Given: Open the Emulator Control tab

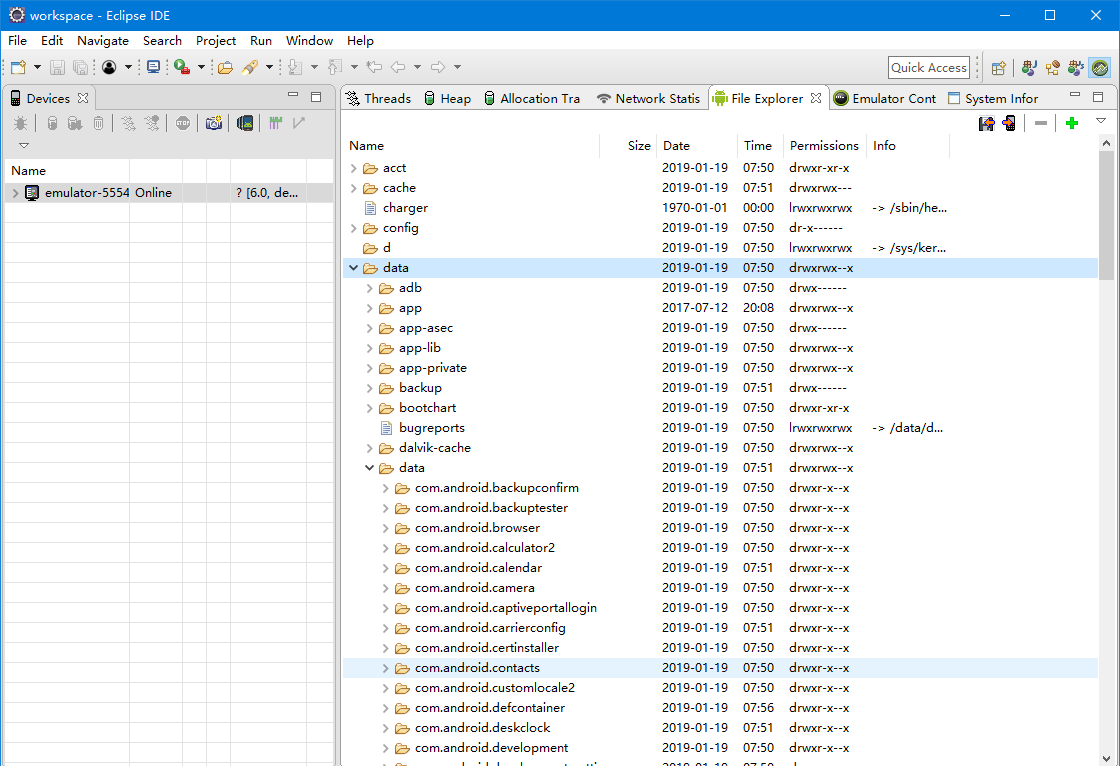Looking at the screenshot, I should coord(885,98).
